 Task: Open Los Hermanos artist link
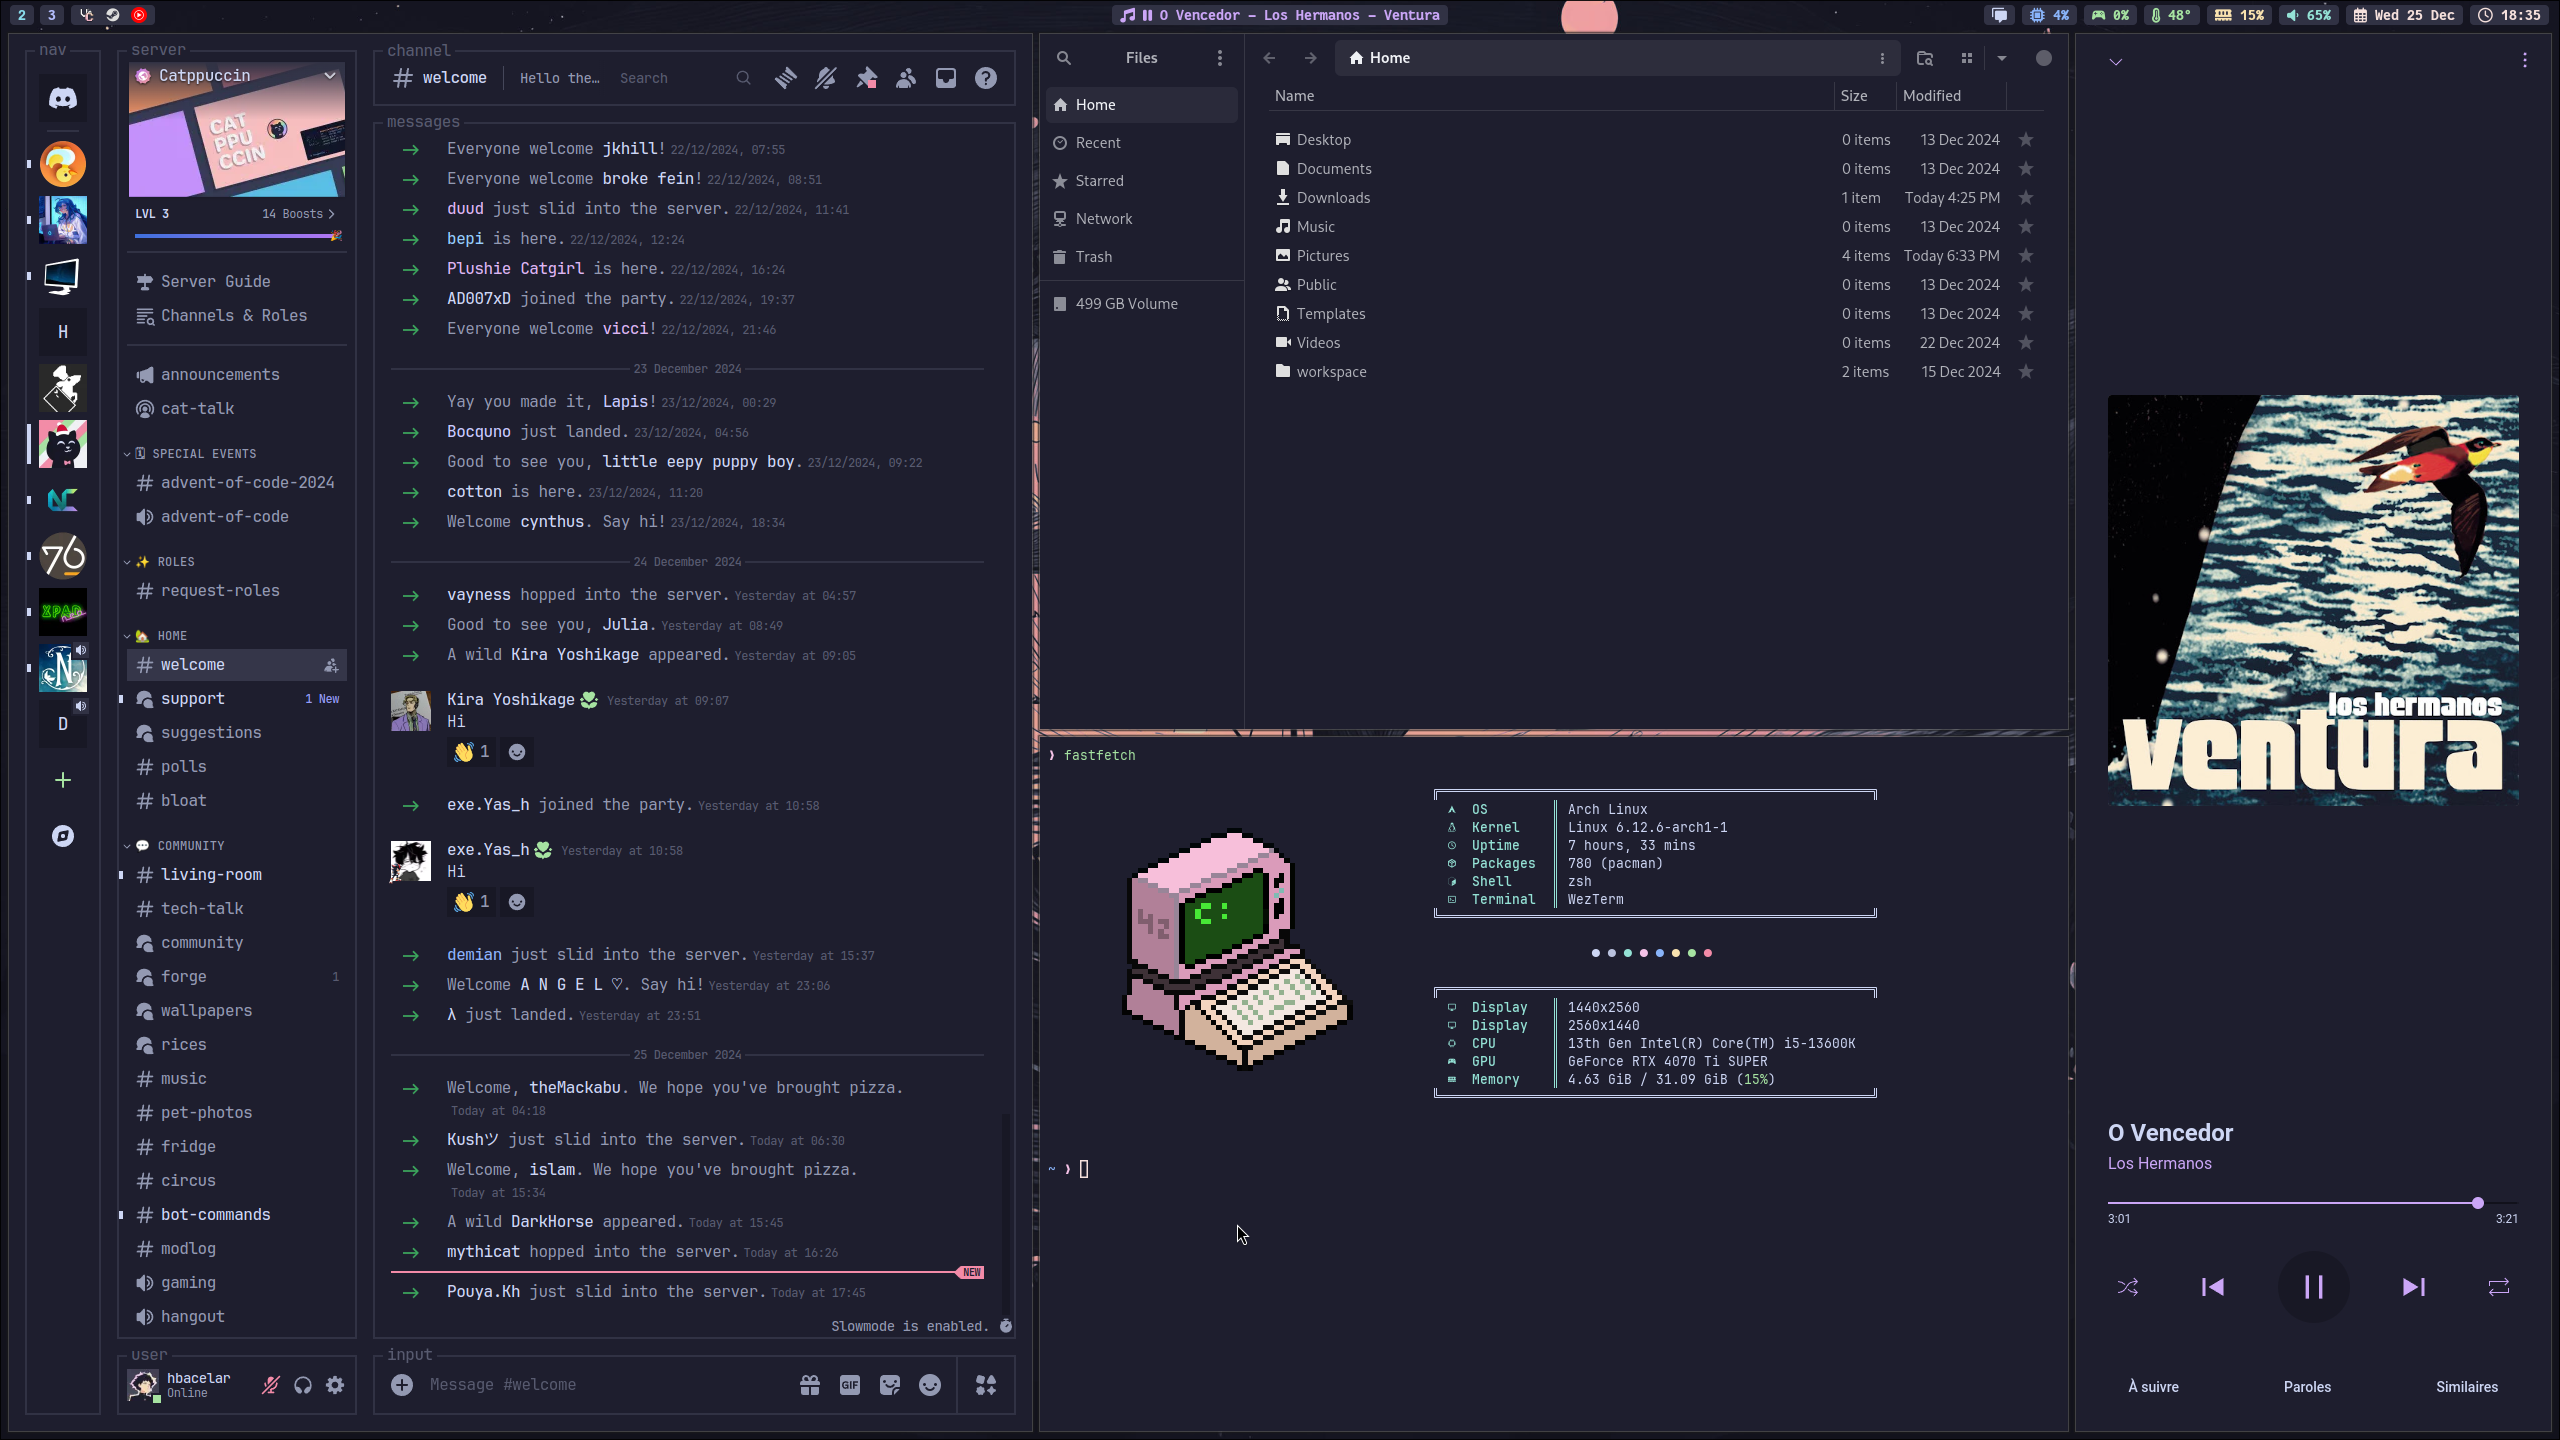[x=2160, y=1164]
